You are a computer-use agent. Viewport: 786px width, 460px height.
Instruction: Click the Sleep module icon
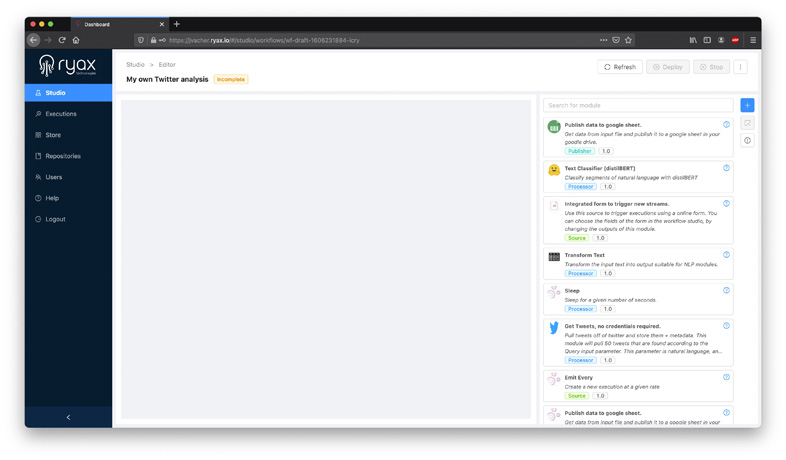point(554,292)
